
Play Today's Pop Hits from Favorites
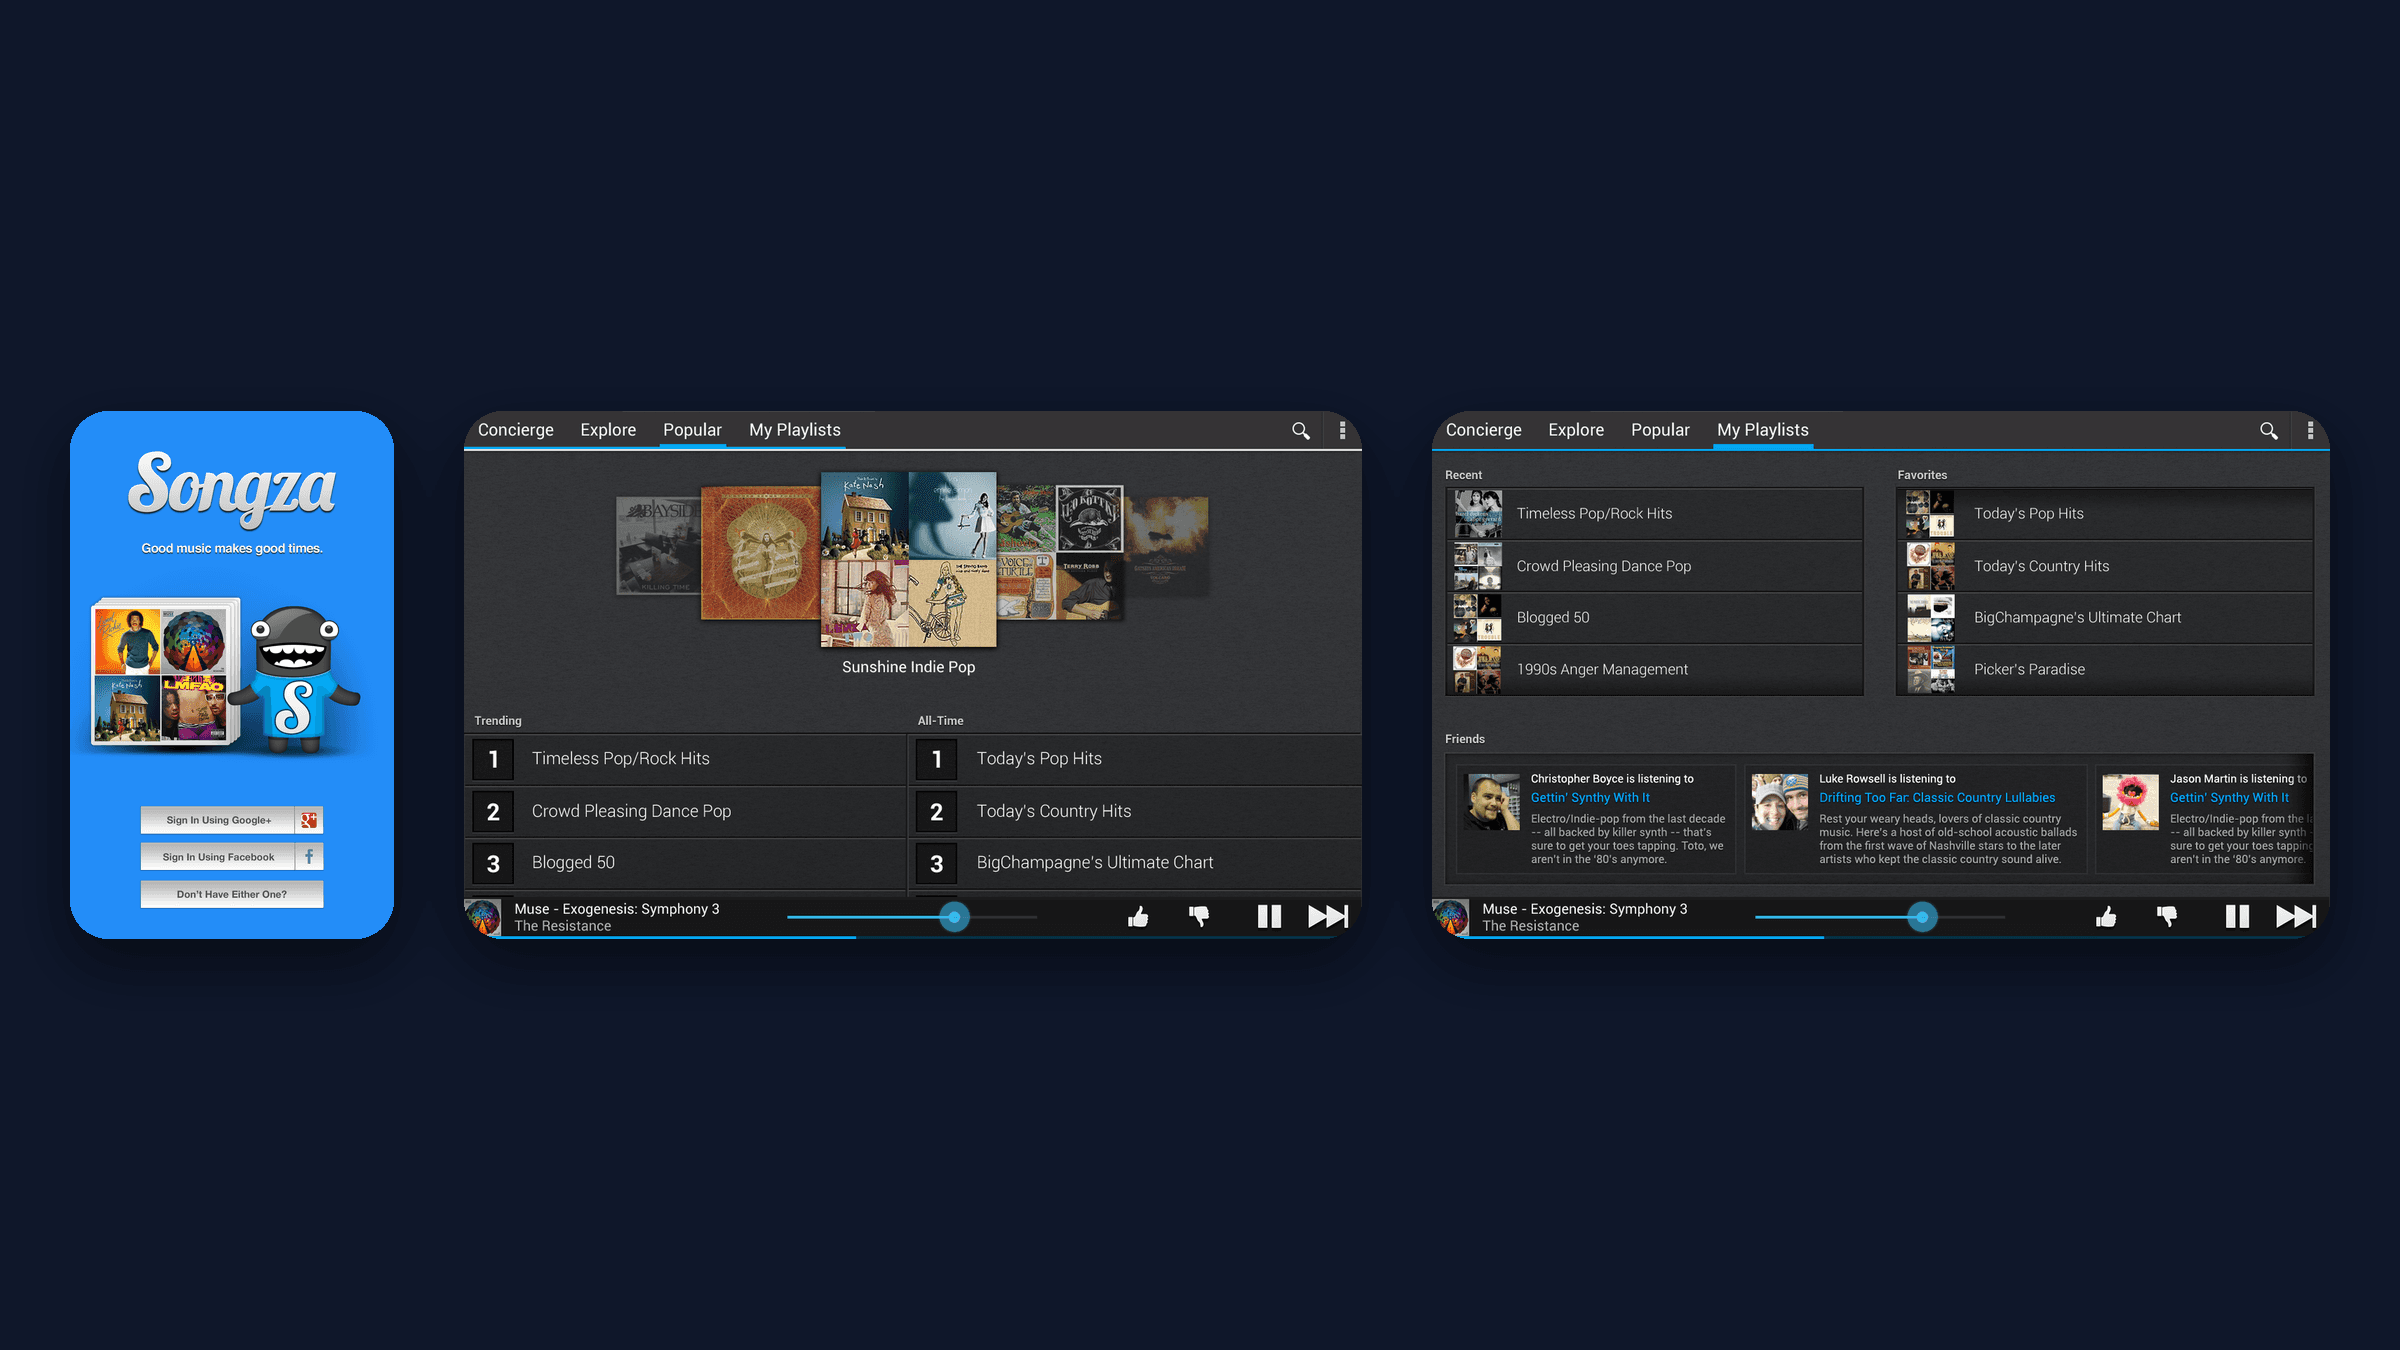click(2105, 514)
